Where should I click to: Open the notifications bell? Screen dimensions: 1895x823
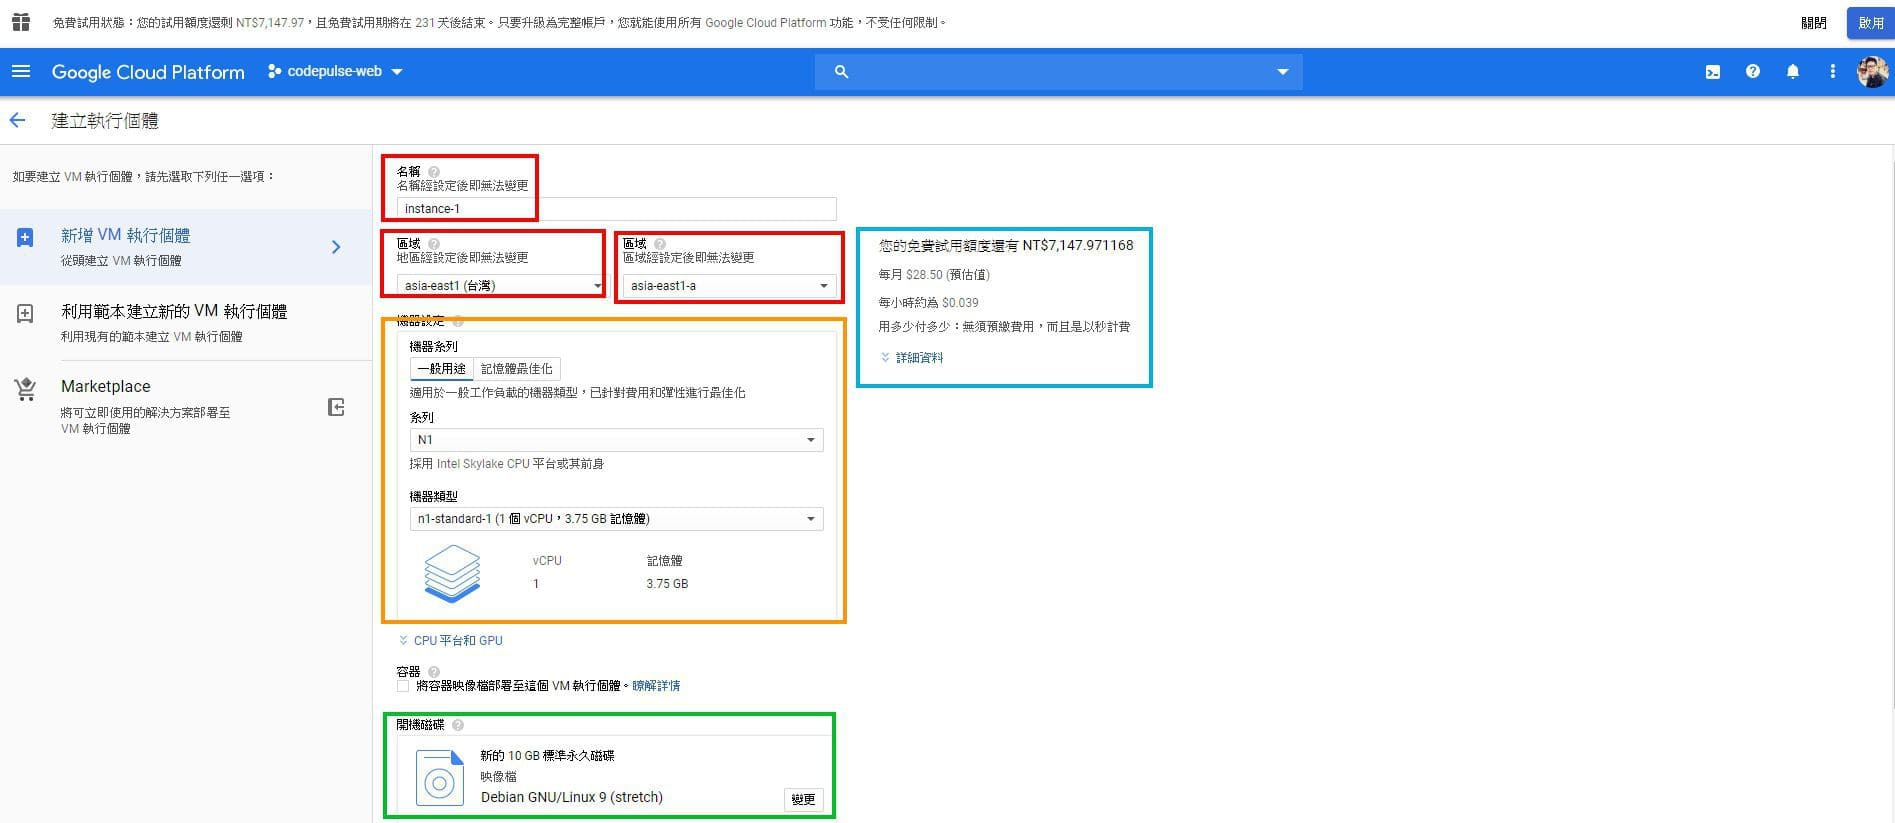coord(1793,72)
